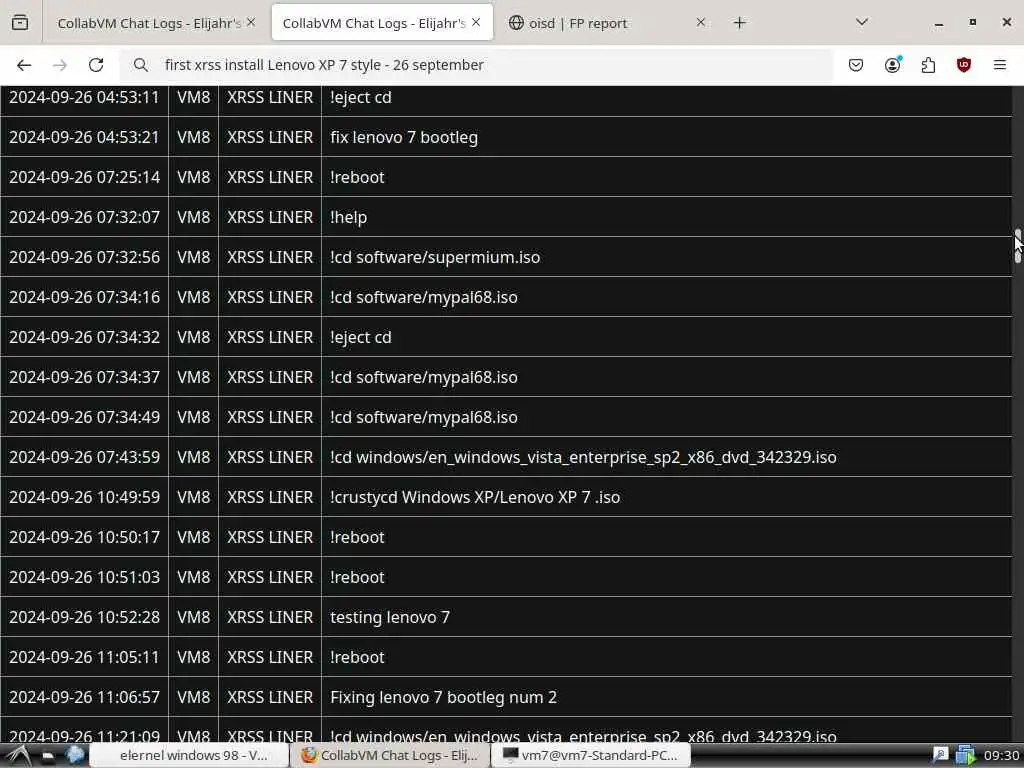Click the '!eject cd' message at 07:34:32
1024x768 pixels.
pyautogui.click(x=360, y=337)
